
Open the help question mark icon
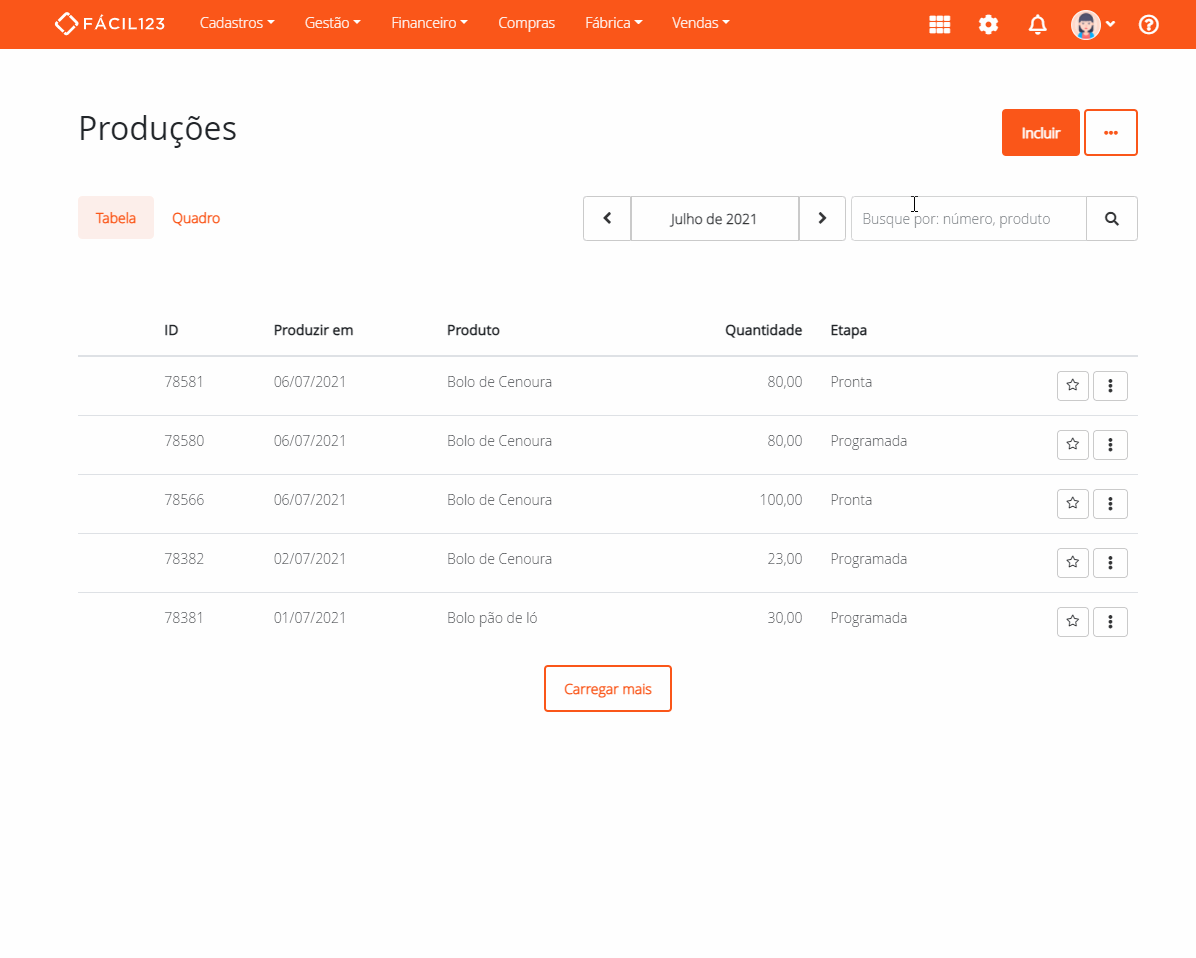click(x=1148, y=25)
